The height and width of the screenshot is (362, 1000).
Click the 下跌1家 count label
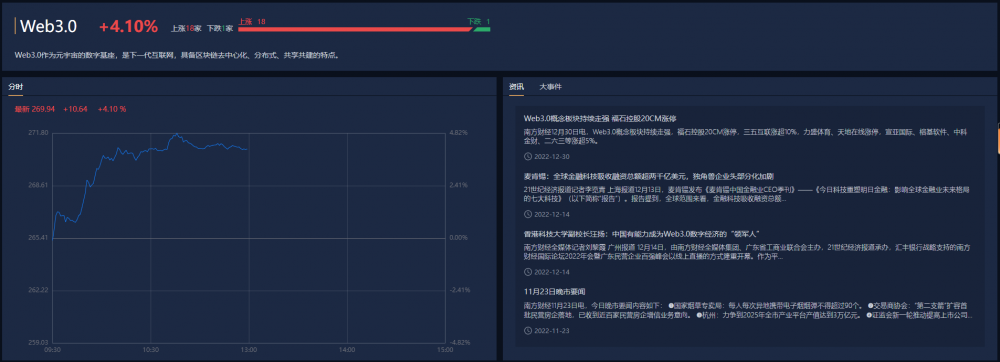click(x=220, y=29)
